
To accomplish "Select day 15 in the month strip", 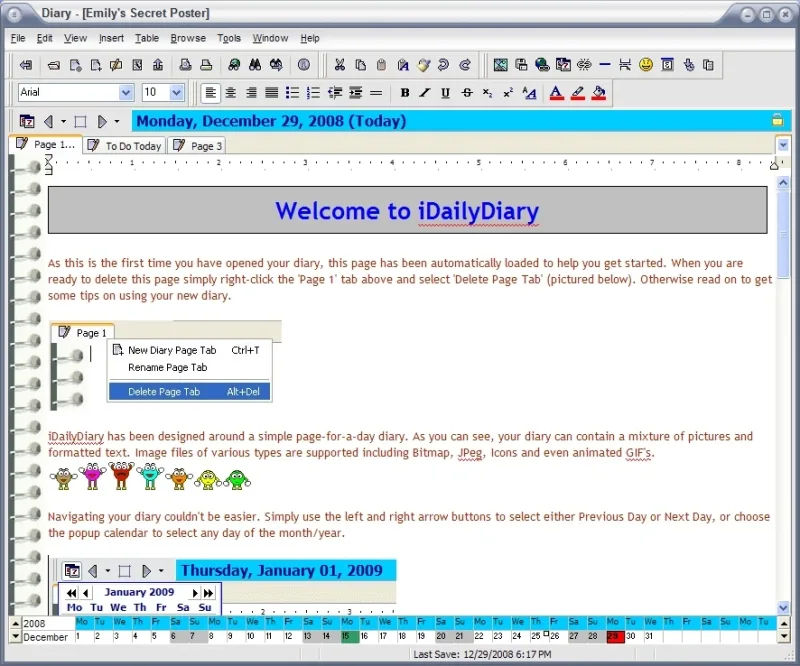I will pyautogui.click(x=350, y=636).
